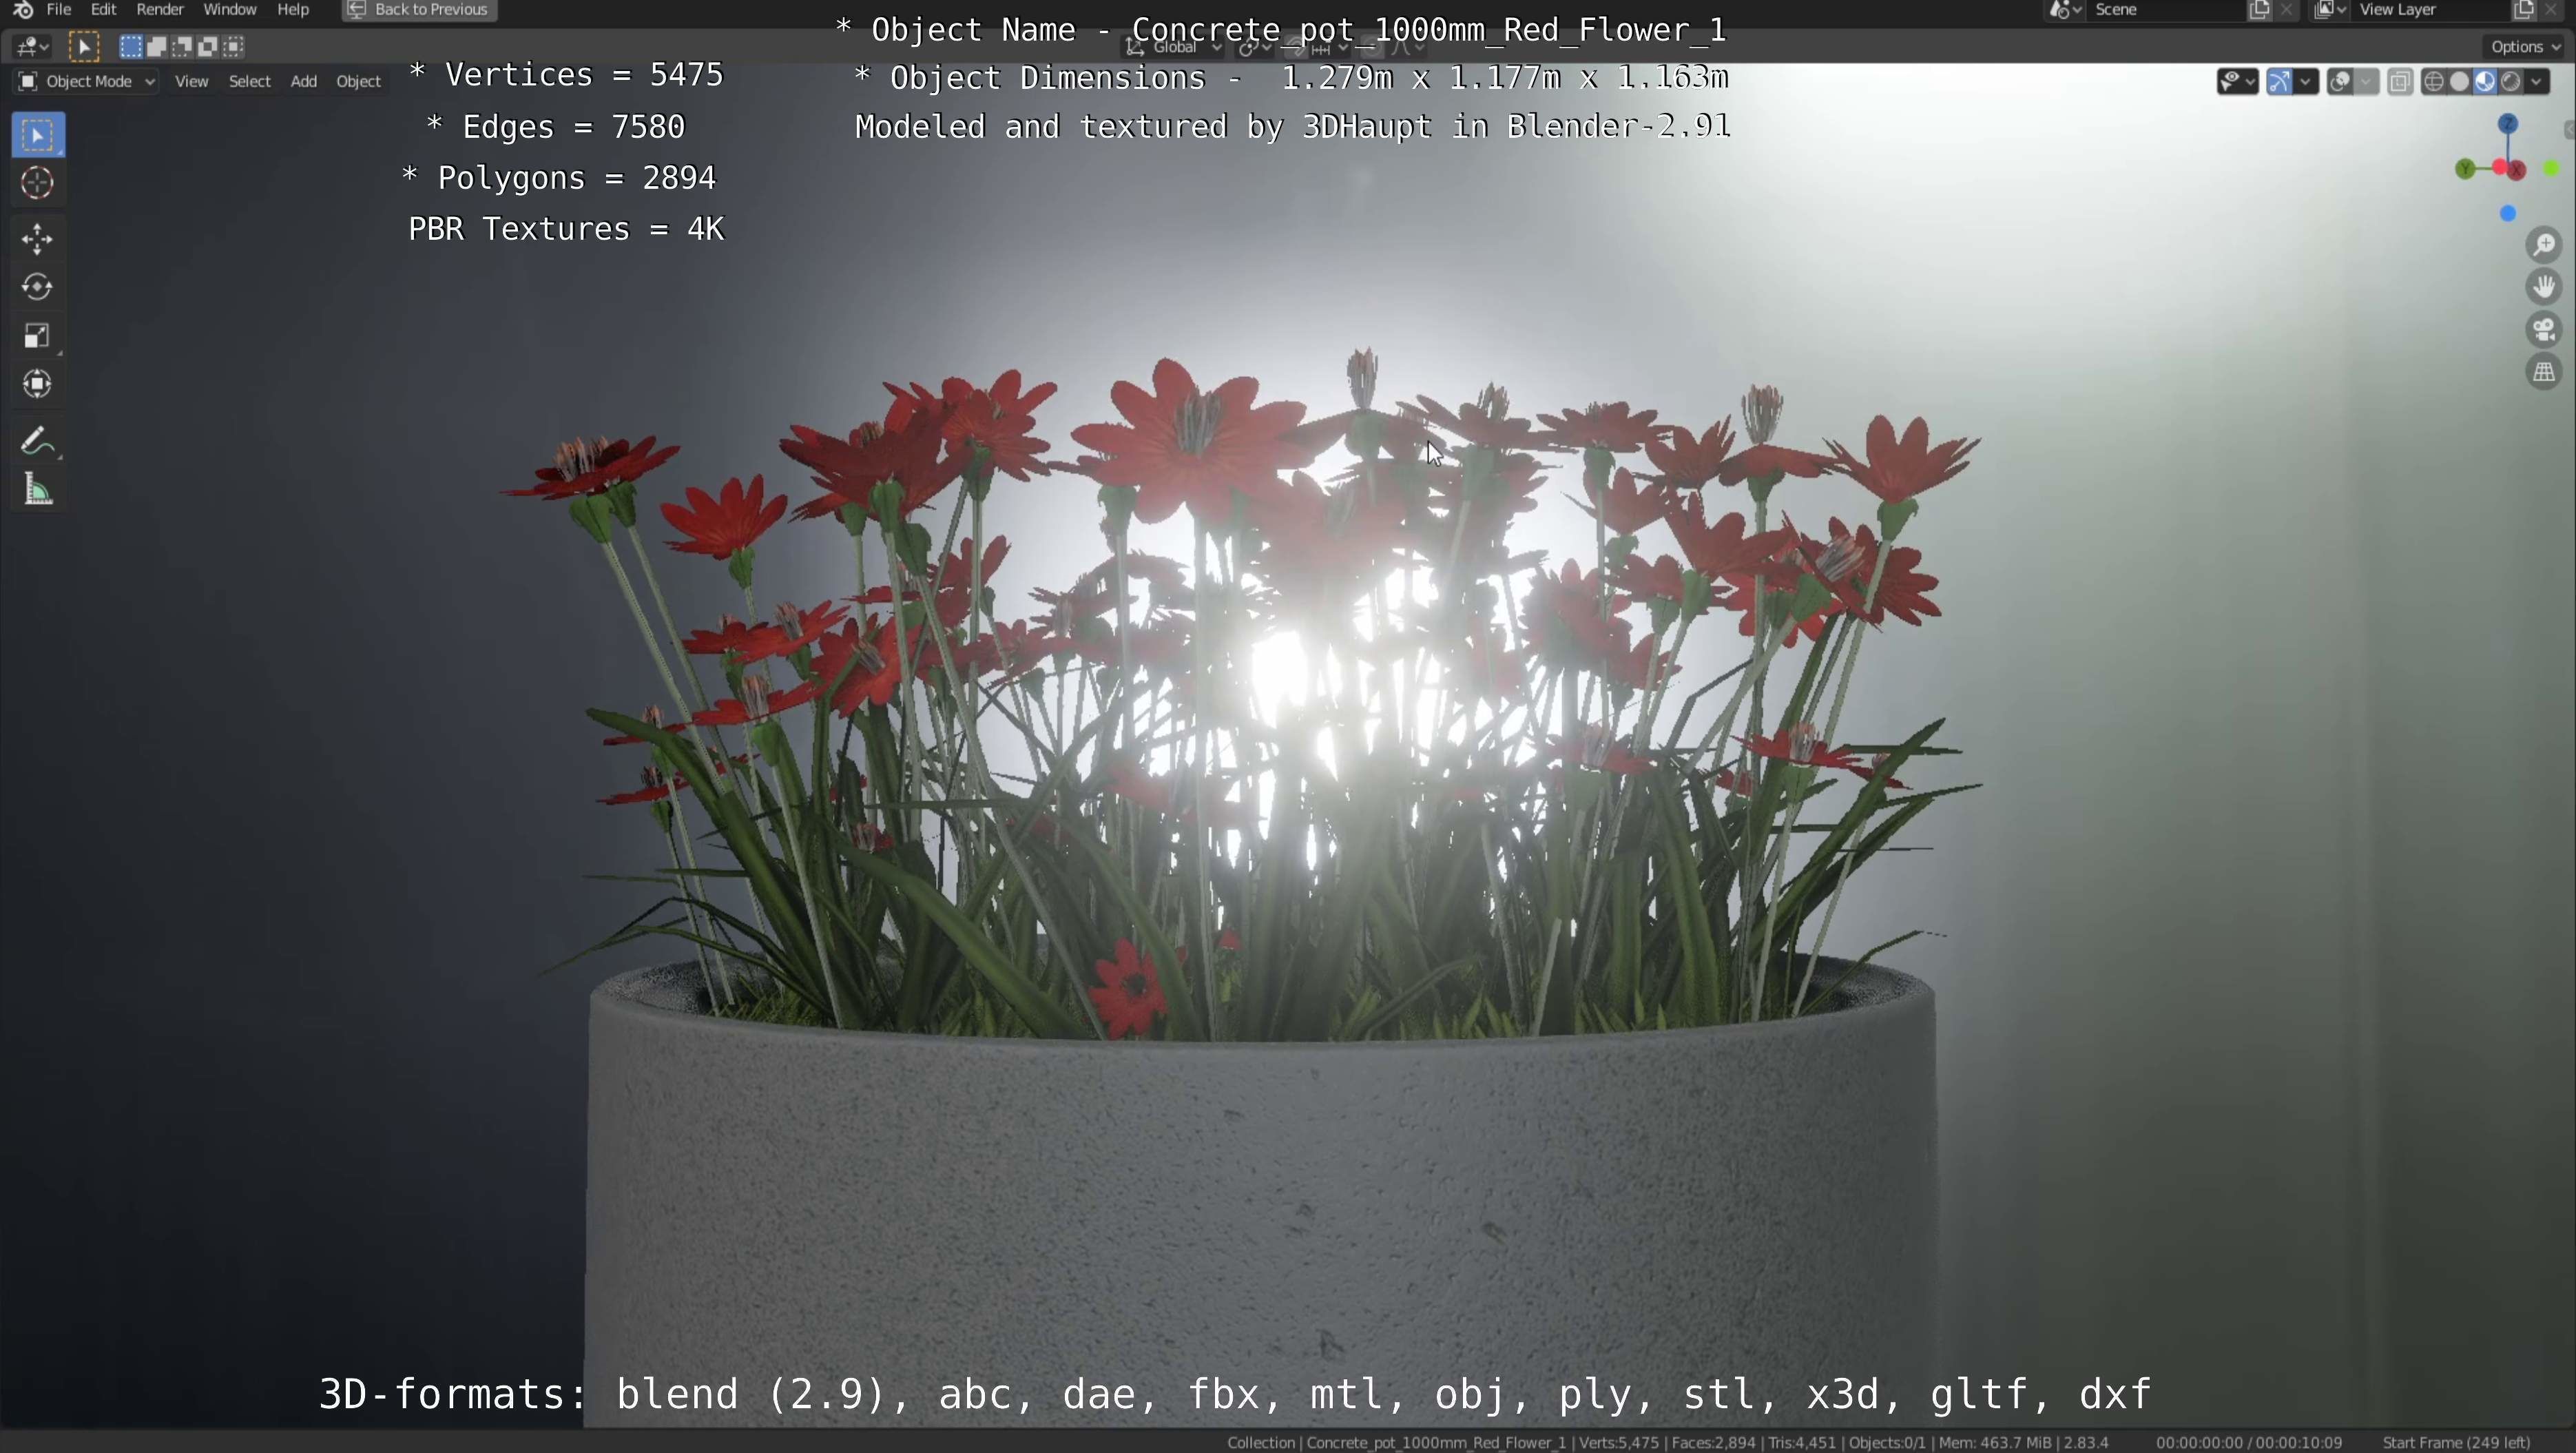Switch to rendered viewport shading
This screenshot has height=1453, width=2576.
pos(2511,82)
